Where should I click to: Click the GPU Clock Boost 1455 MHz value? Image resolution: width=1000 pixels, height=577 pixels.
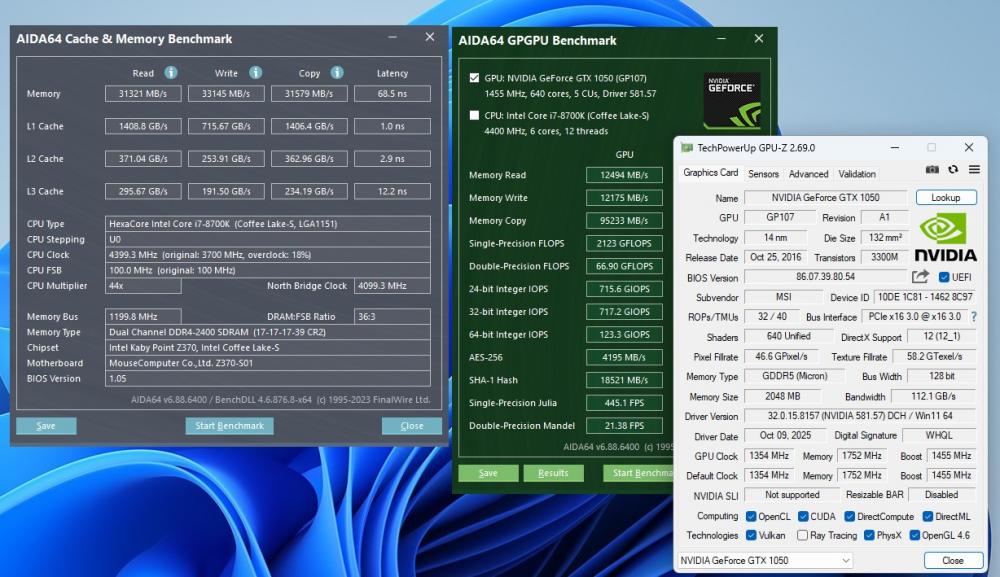pos(951,456)
